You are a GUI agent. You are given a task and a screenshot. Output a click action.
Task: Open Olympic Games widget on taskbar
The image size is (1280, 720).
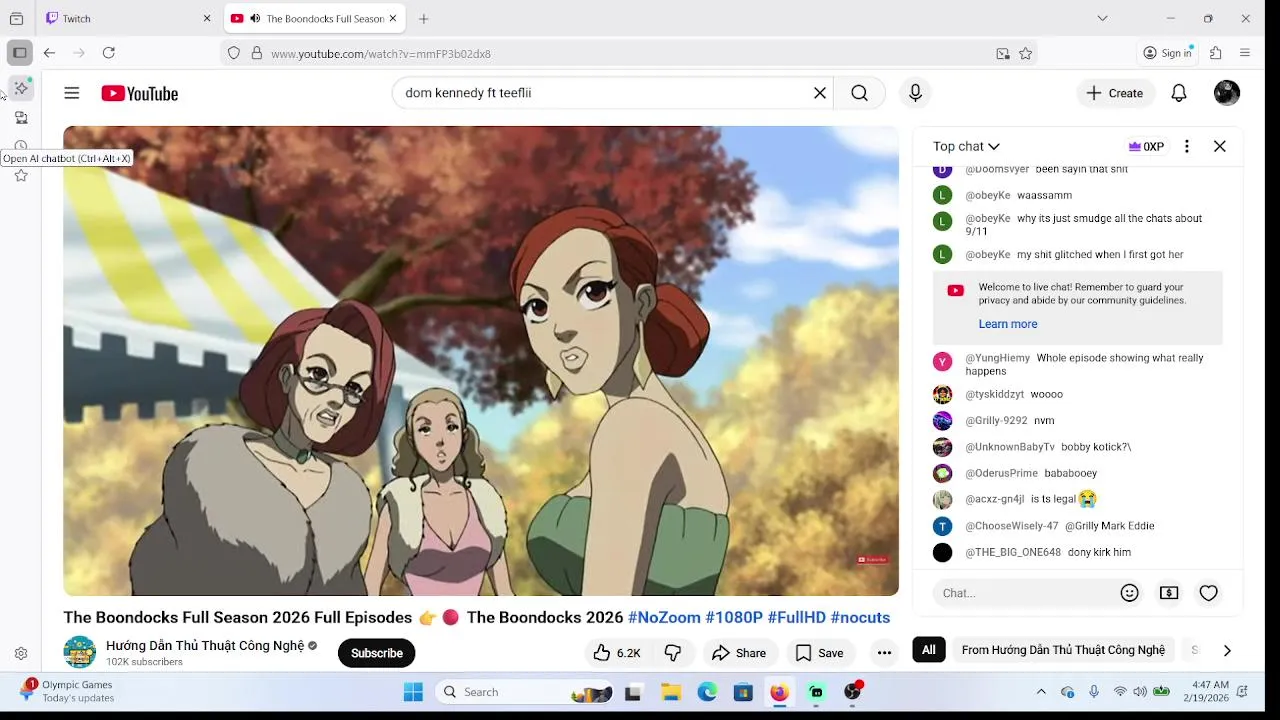click(x=67, y=691)
